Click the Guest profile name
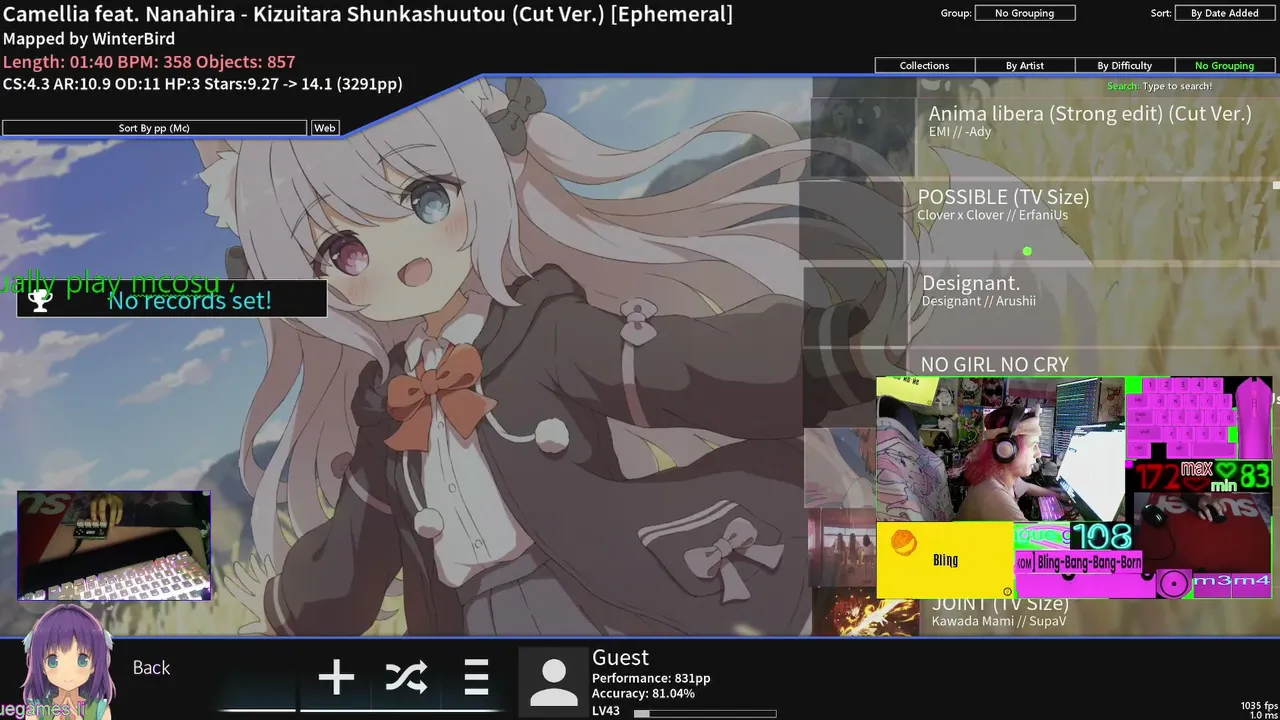 point(620,657)
